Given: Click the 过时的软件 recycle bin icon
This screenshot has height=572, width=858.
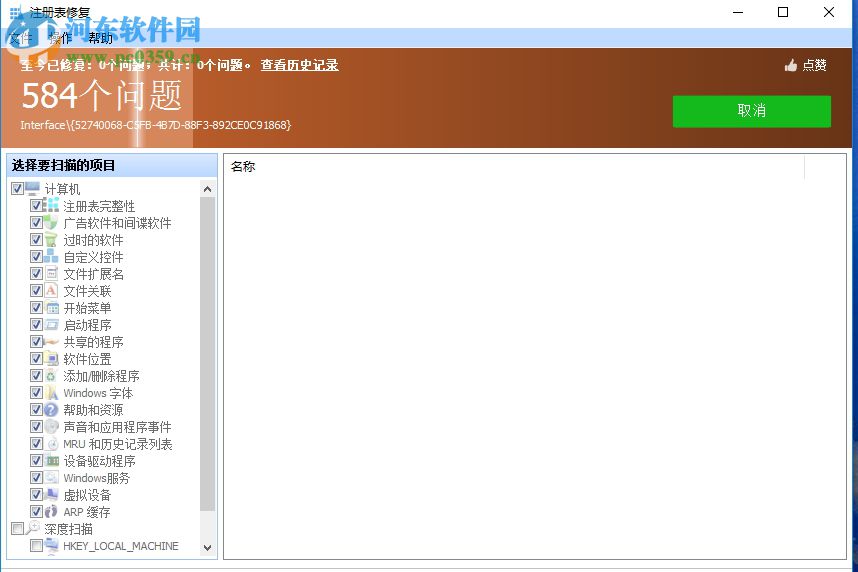Looking at the screenshot, I should (x=51, y=240).
